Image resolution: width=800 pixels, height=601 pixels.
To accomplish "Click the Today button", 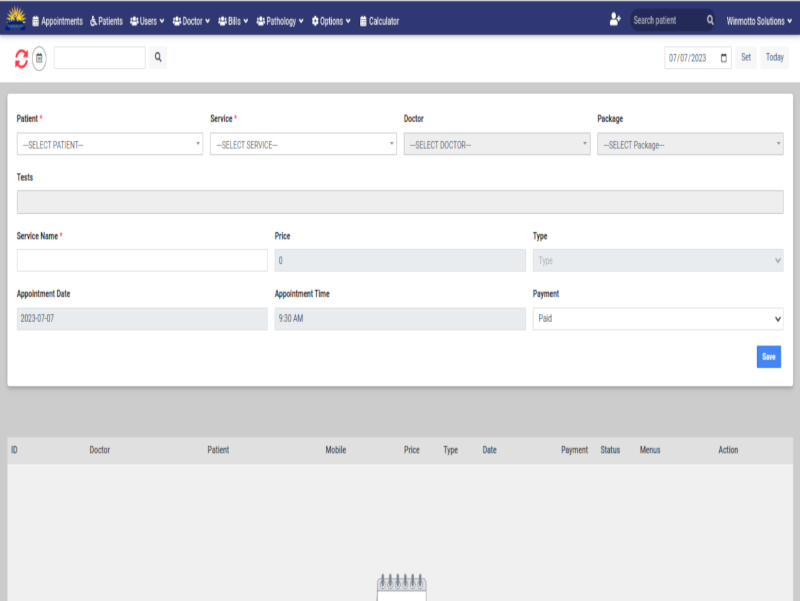I will tap(774, 57).
